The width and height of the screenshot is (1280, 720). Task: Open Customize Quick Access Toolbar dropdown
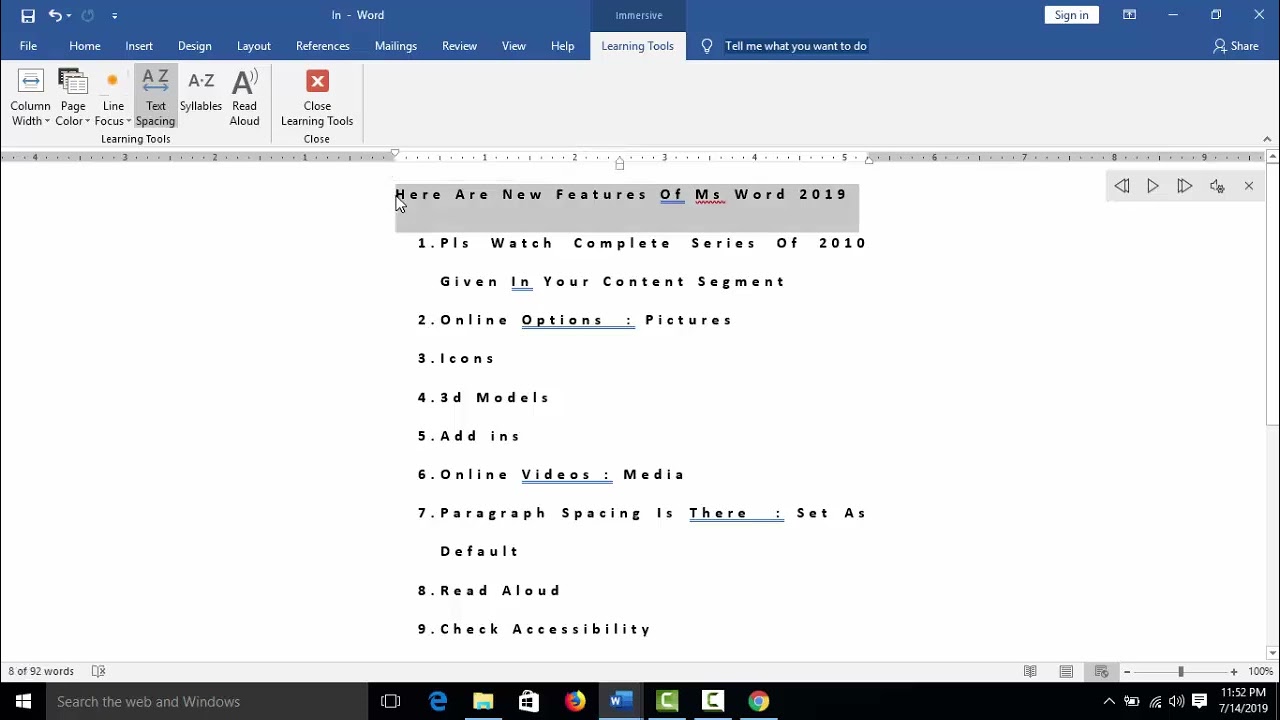114,15
